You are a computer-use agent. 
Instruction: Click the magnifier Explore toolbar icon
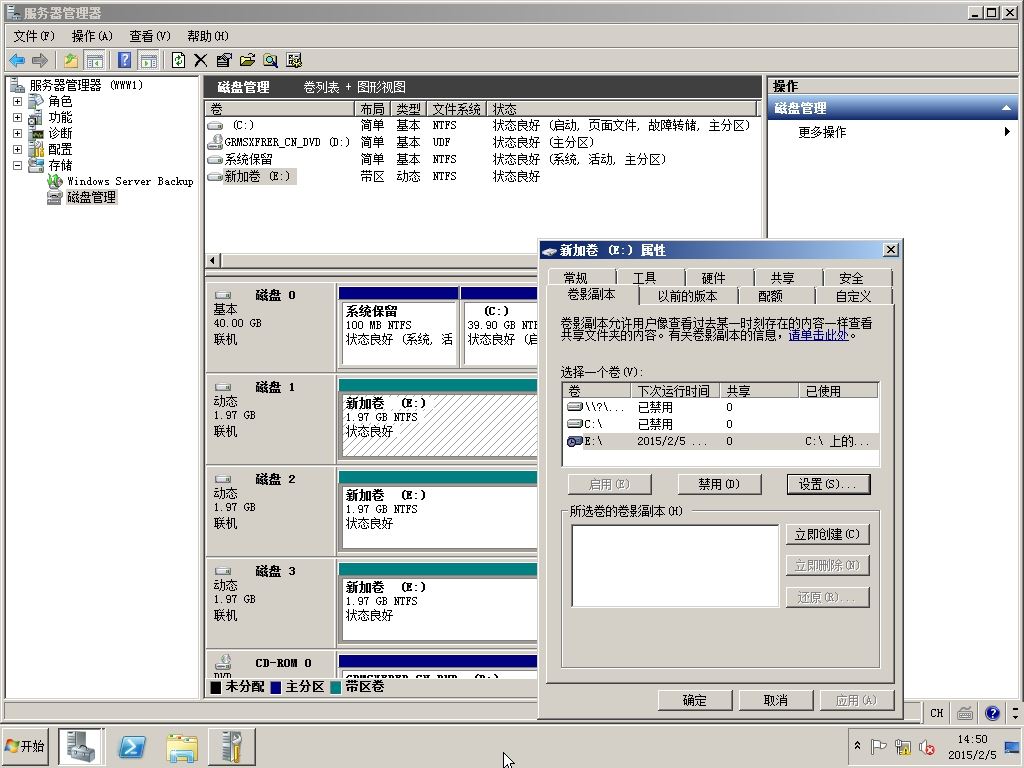pos(270,61)
